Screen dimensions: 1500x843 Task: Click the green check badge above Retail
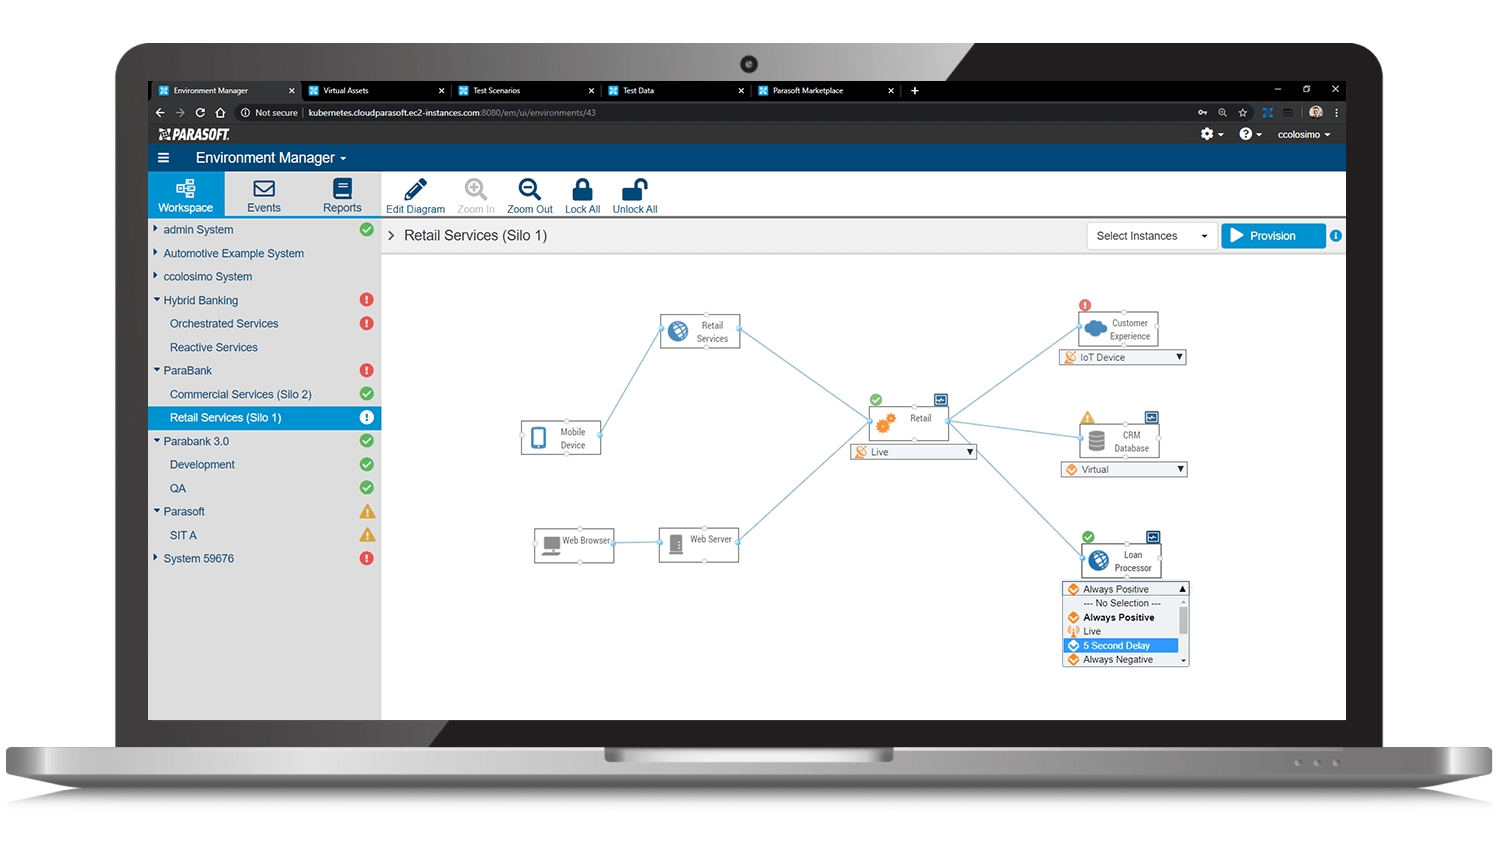(x=876, y=400)
